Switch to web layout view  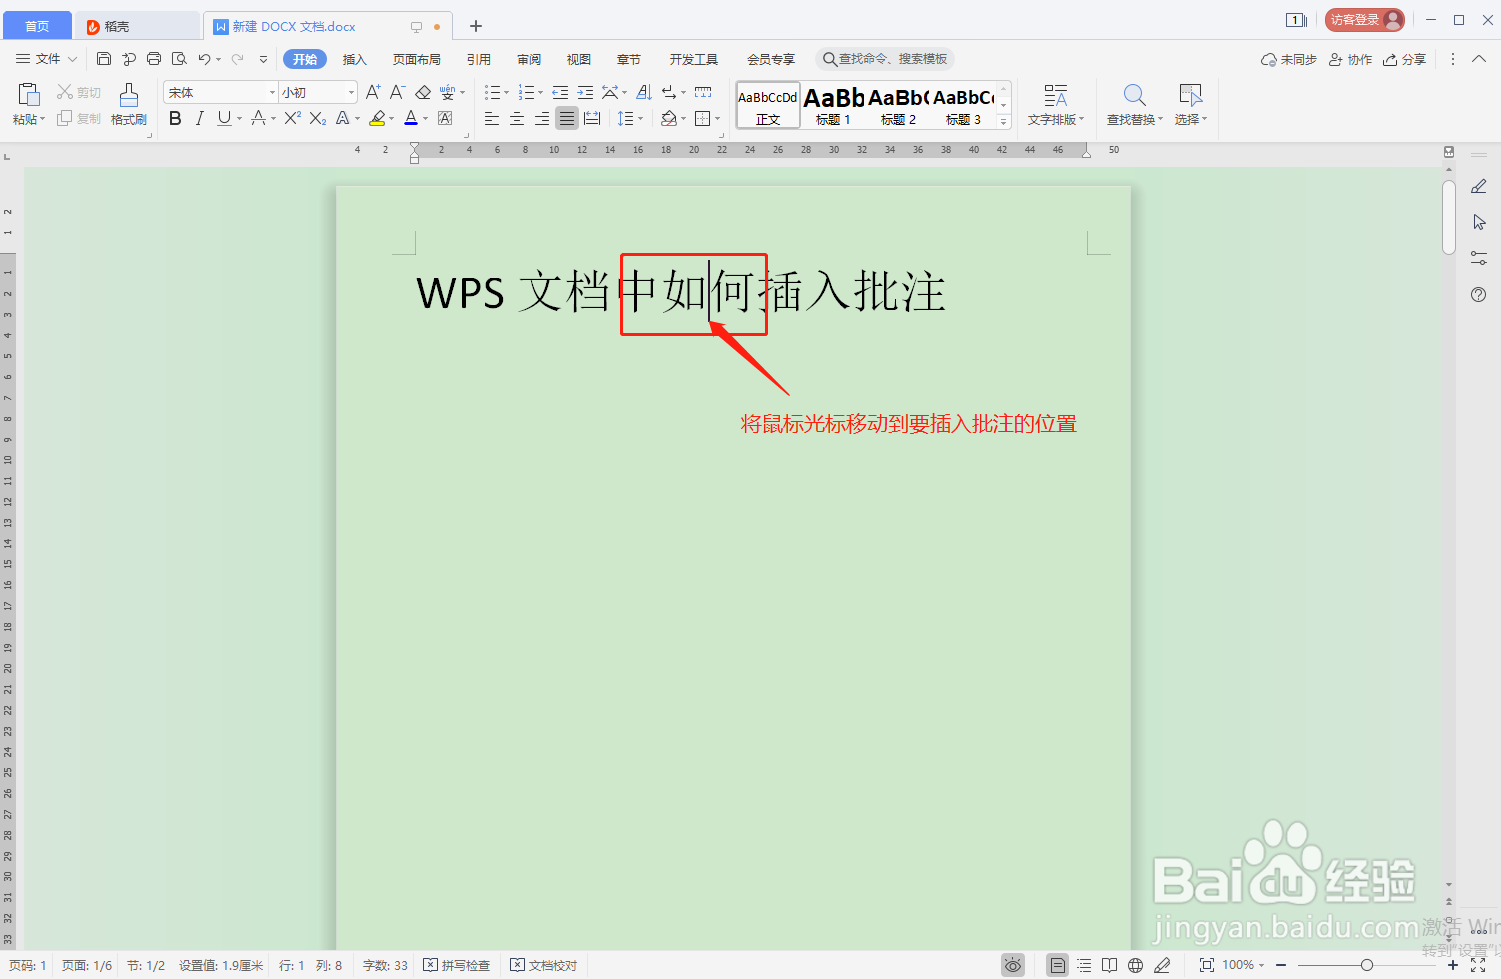coord(1136,965)
